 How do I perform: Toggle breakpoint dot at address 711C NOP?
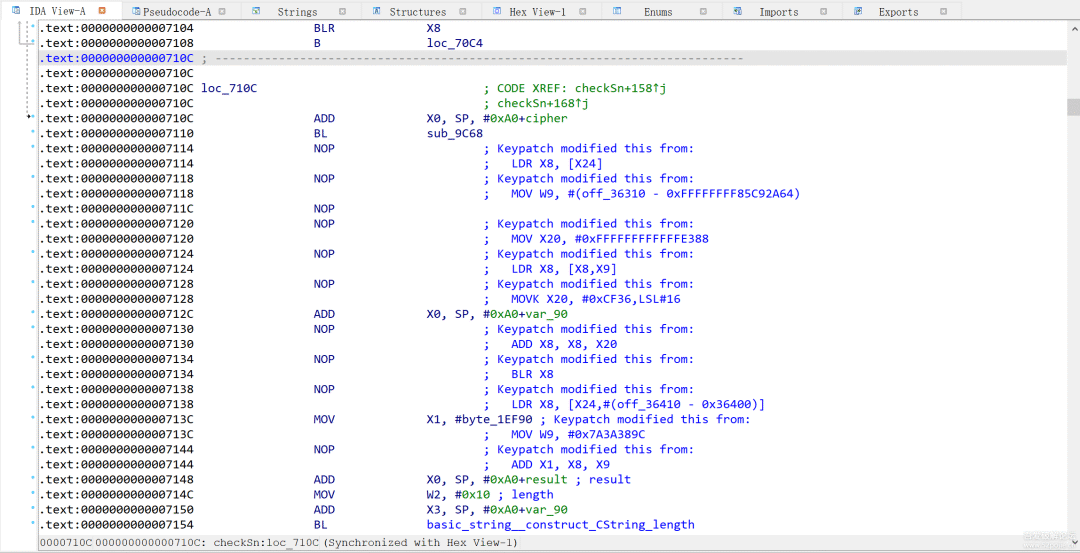point(33,208)
